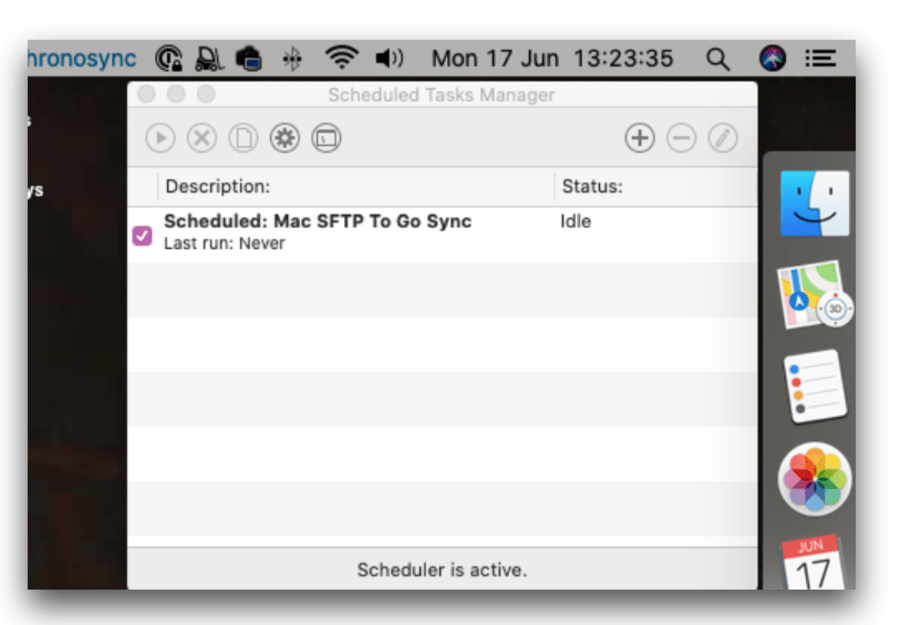
Task: Open Spotlight search from the menu bar
Action: tap(718, 58)
